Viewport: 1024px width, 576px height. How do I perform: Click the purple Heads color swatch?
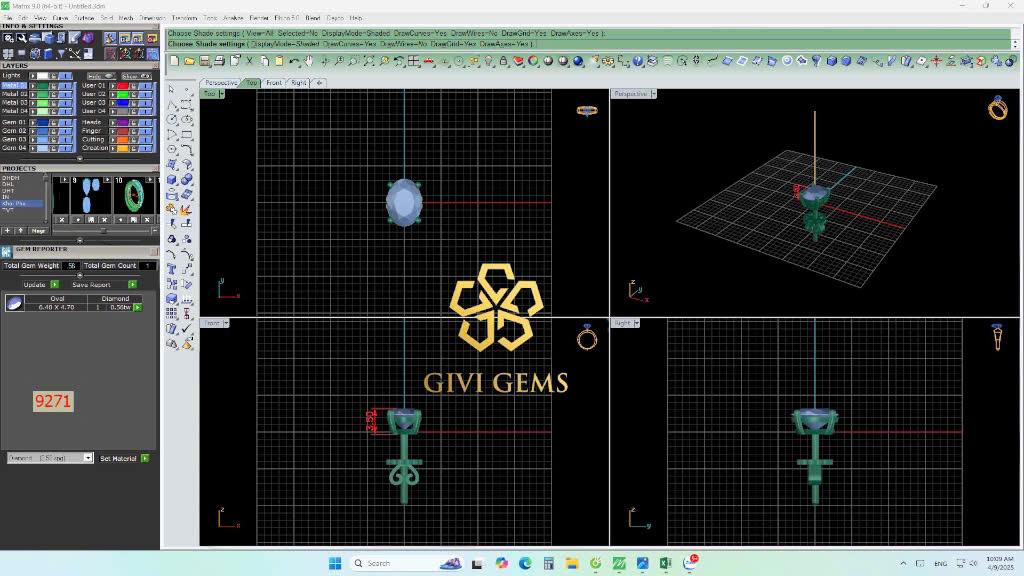point(123,123)
